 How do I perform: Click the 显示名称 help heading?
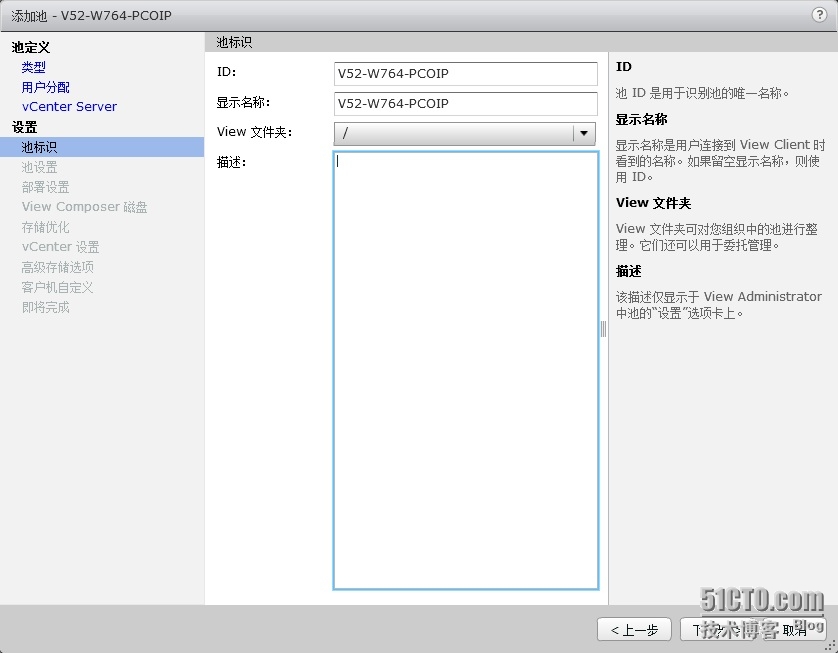pyautogui.click(x=641, y=120)
